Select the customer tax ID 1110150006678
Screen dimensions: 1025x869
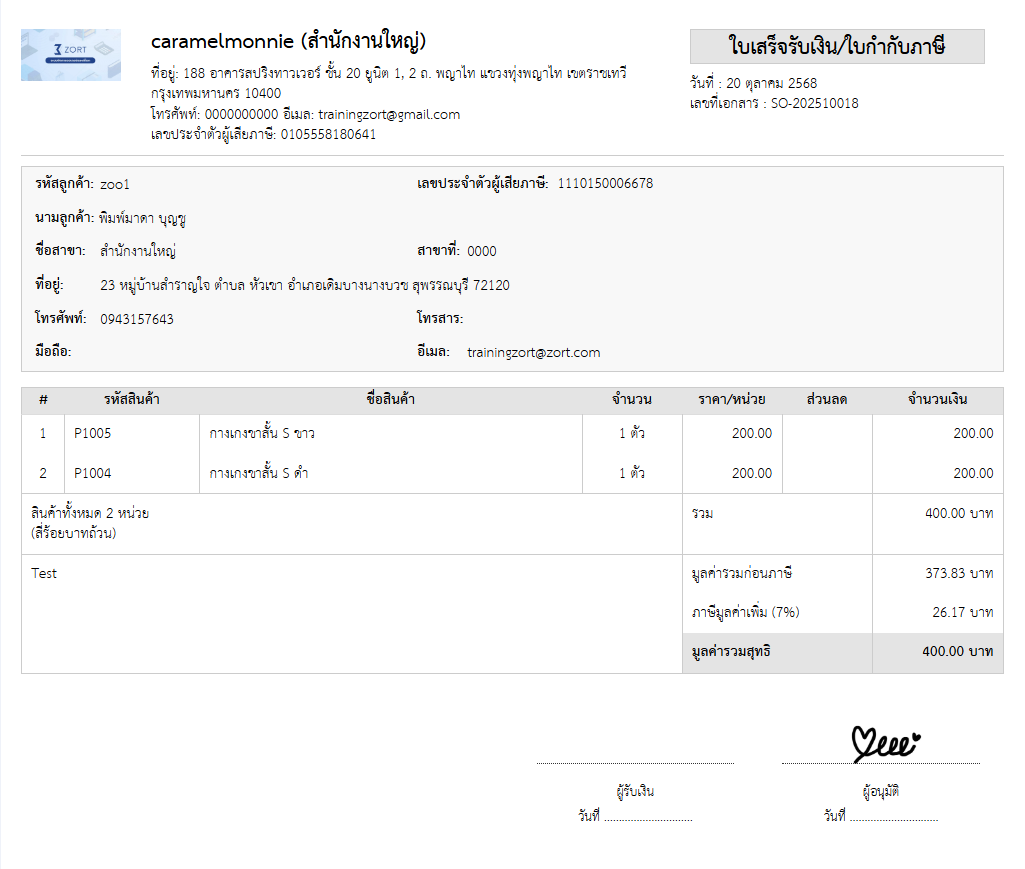(605, 183)
